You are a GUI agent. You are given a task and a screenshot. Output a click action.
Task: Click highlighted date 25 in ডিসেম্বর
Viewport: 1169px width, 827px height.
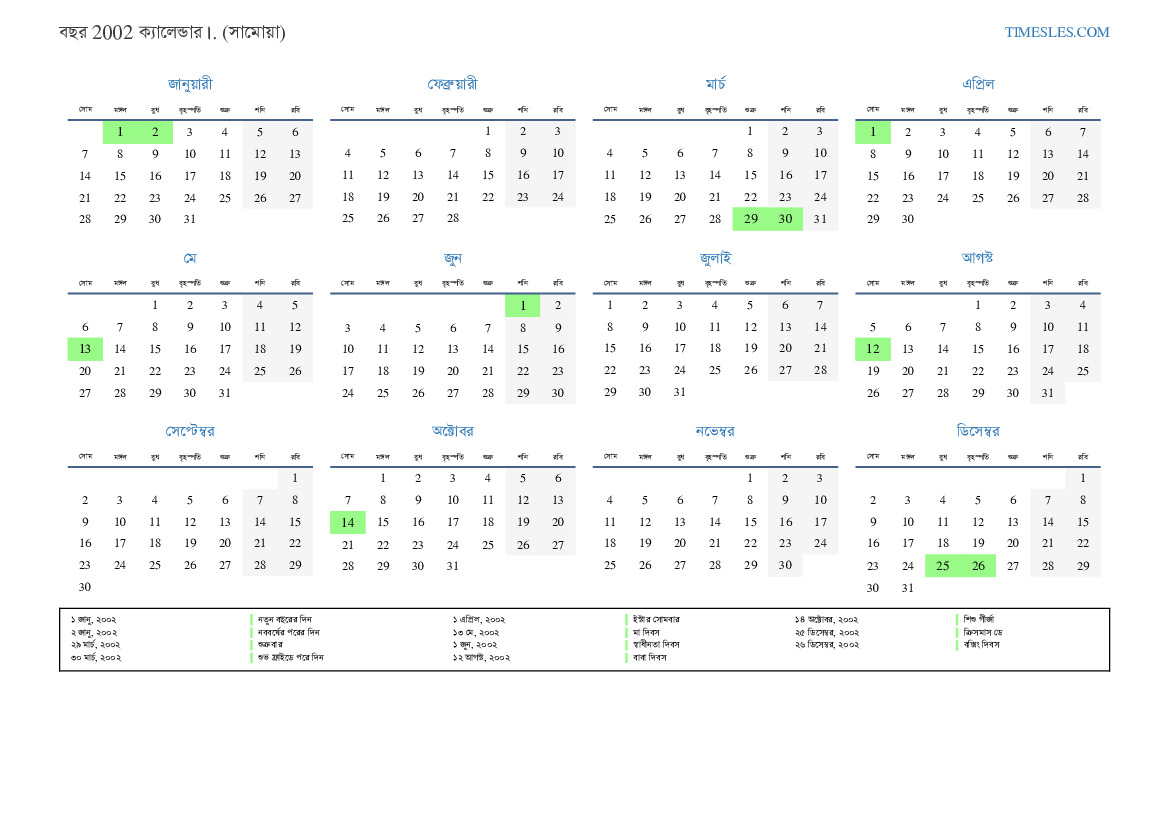(942, 566)
